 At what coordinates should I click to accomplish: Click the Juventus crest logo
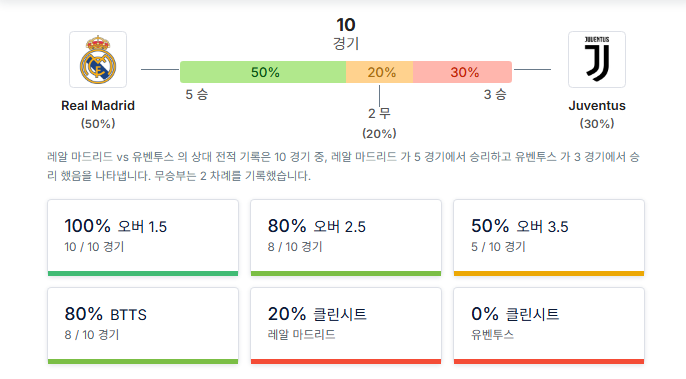coord(597,60)
